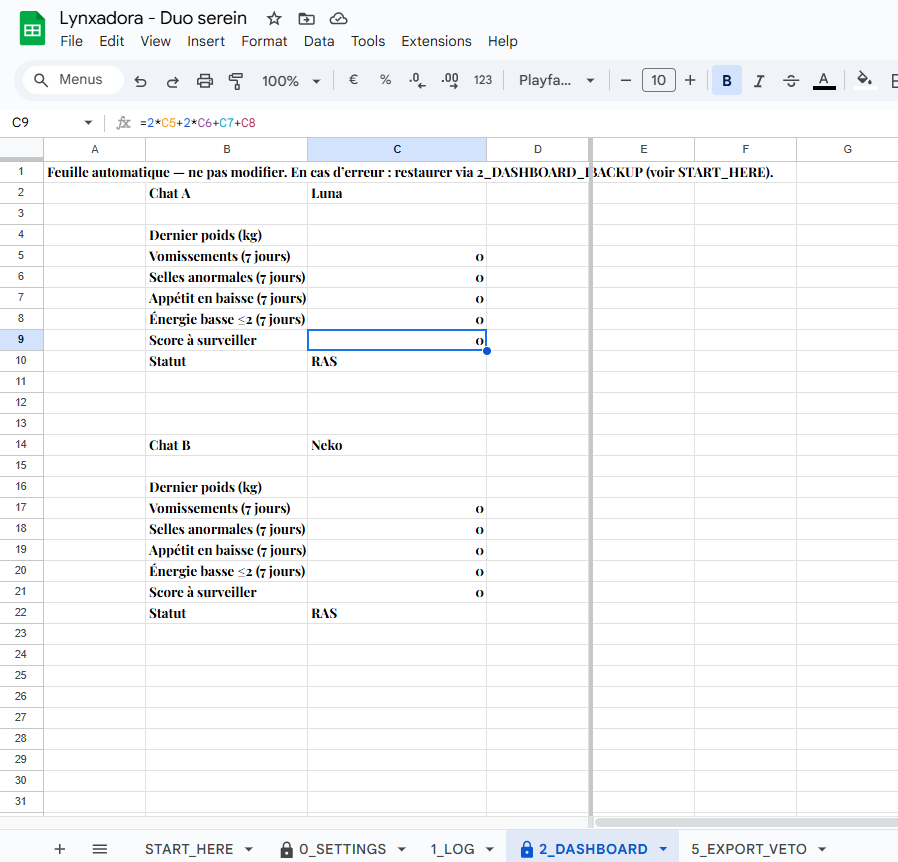Format selection as currency

pyautogui.click(x=353, y=80)
